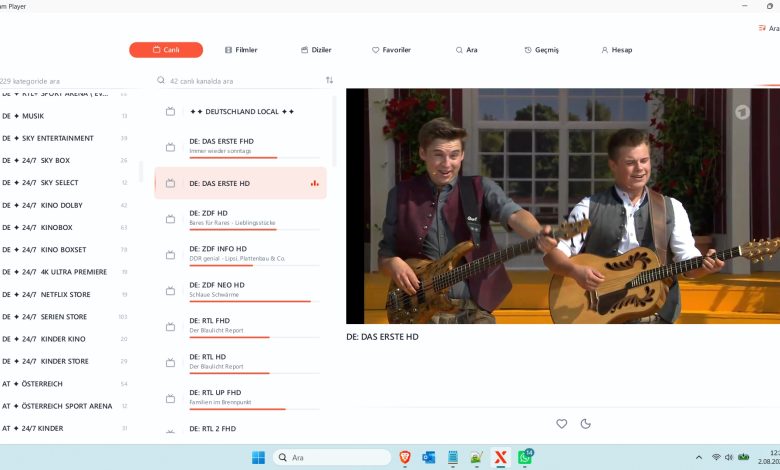
Task: Select the DE: RTL HD channel
Action: [x=240, y=363]
